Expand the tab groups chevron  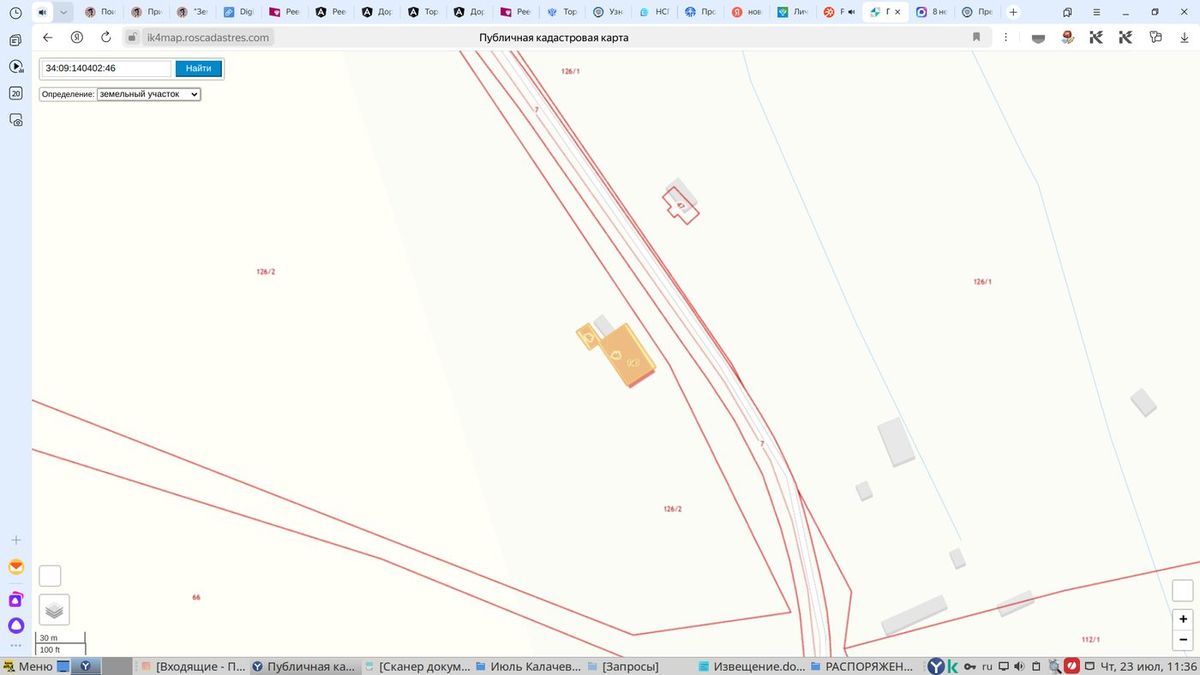point(64,12)
